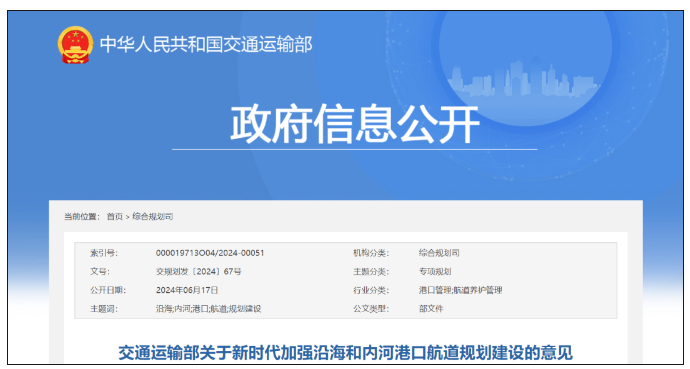Click the 公开日期 field label
The image size is (690, 369).
click(108, 290)
